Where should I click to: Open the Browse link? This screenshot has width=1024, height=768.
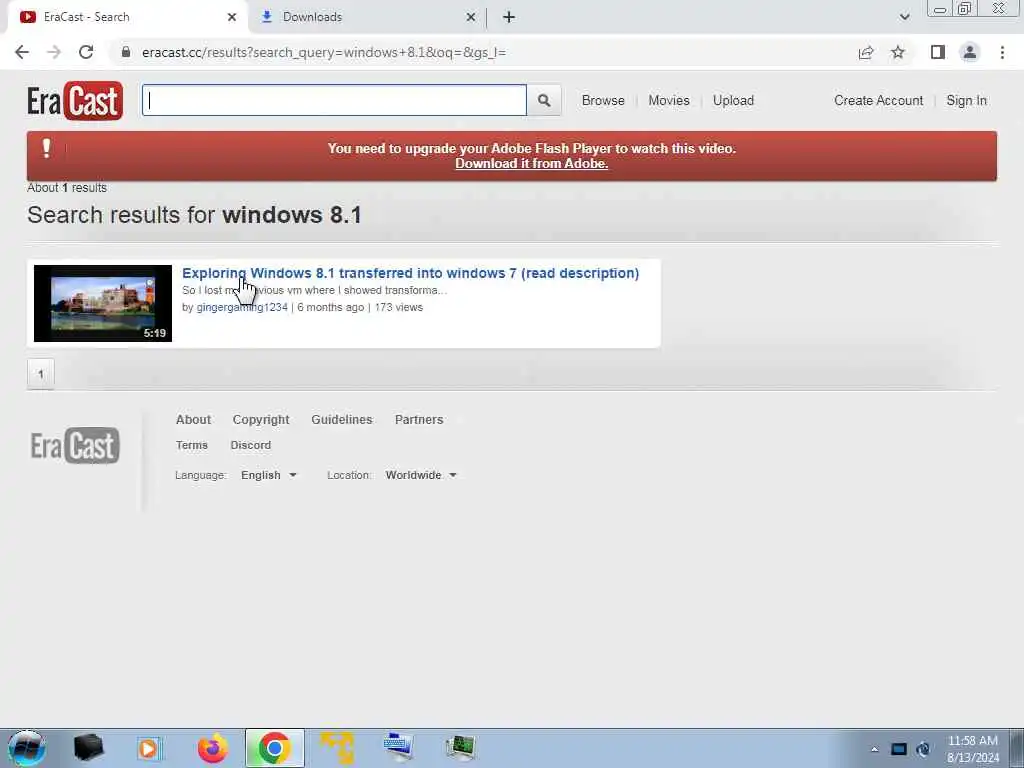(x=603, y=101)
